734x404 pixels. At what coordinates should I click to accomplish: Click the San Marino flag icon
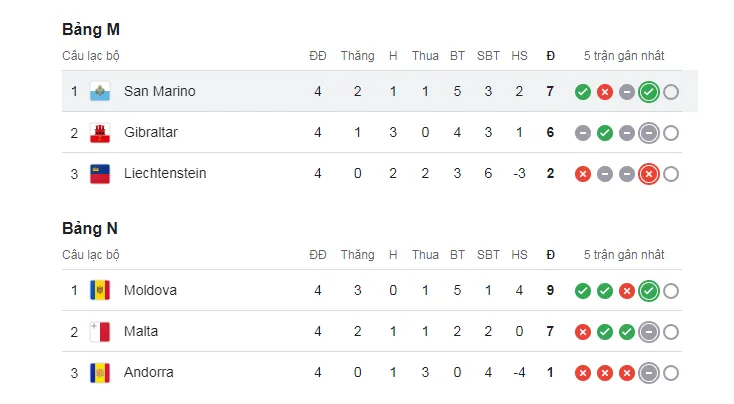point(99,91)
